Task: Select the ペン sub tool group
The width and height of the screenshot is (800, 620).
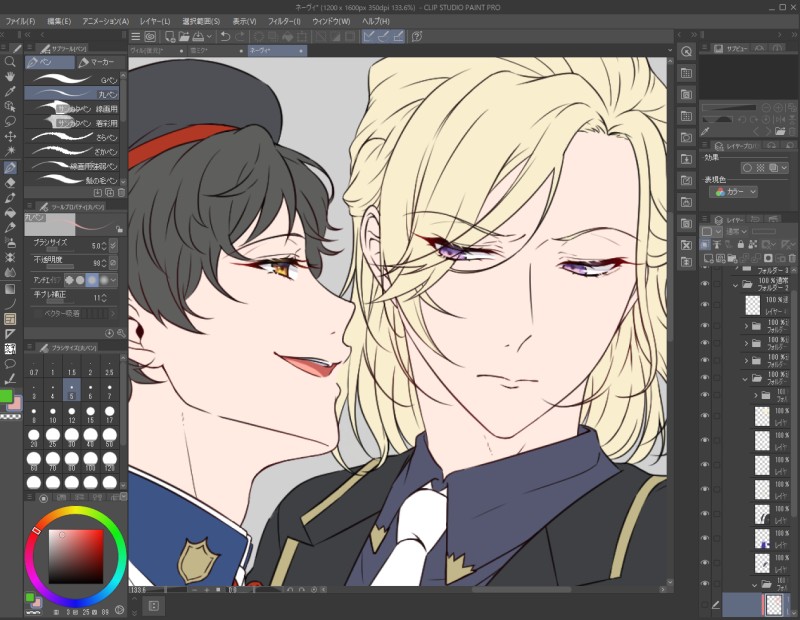Action: [x=49, y=62]
